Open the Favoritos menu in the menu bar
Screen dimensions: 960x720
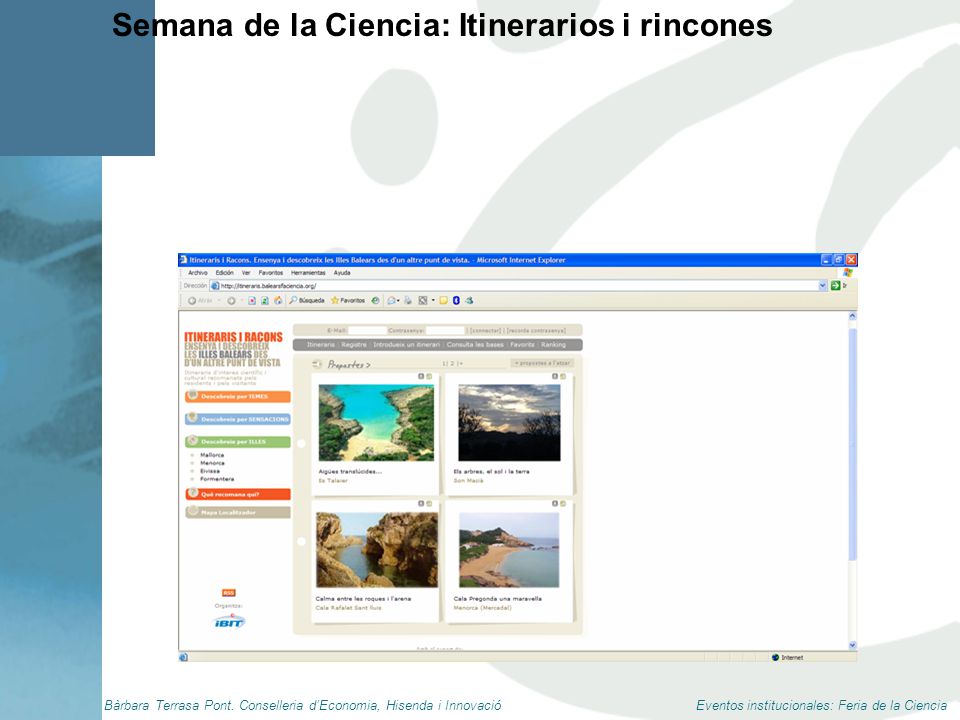(x=271, y=273)
